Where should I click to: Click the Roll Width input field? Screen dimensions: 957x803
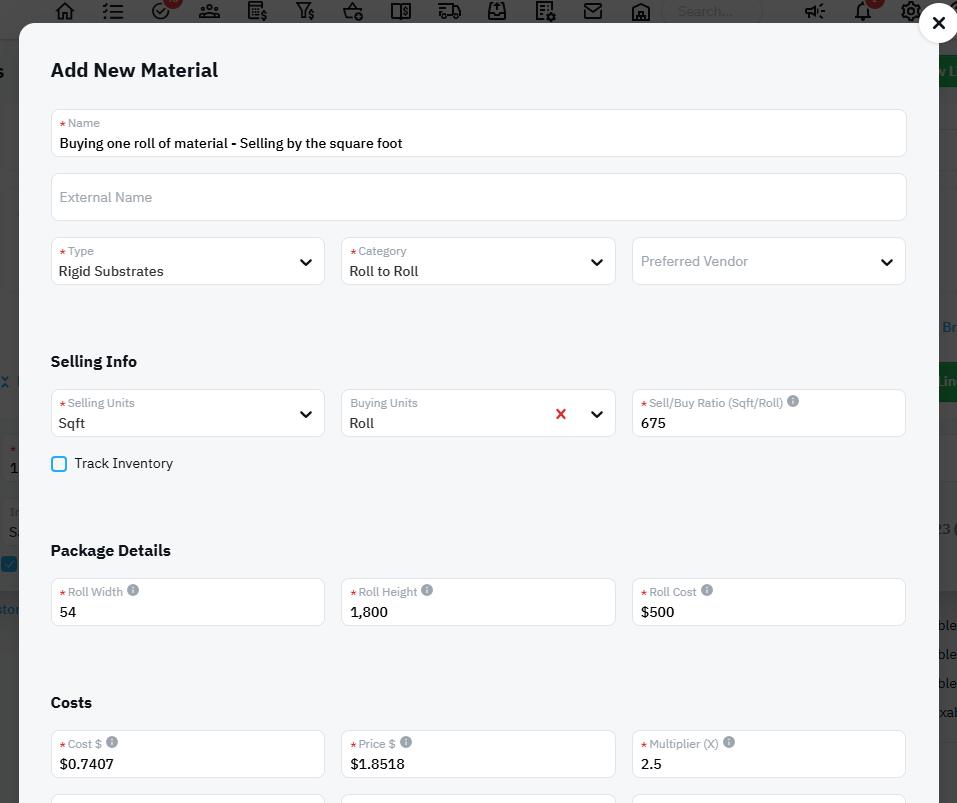click(188, 611)
